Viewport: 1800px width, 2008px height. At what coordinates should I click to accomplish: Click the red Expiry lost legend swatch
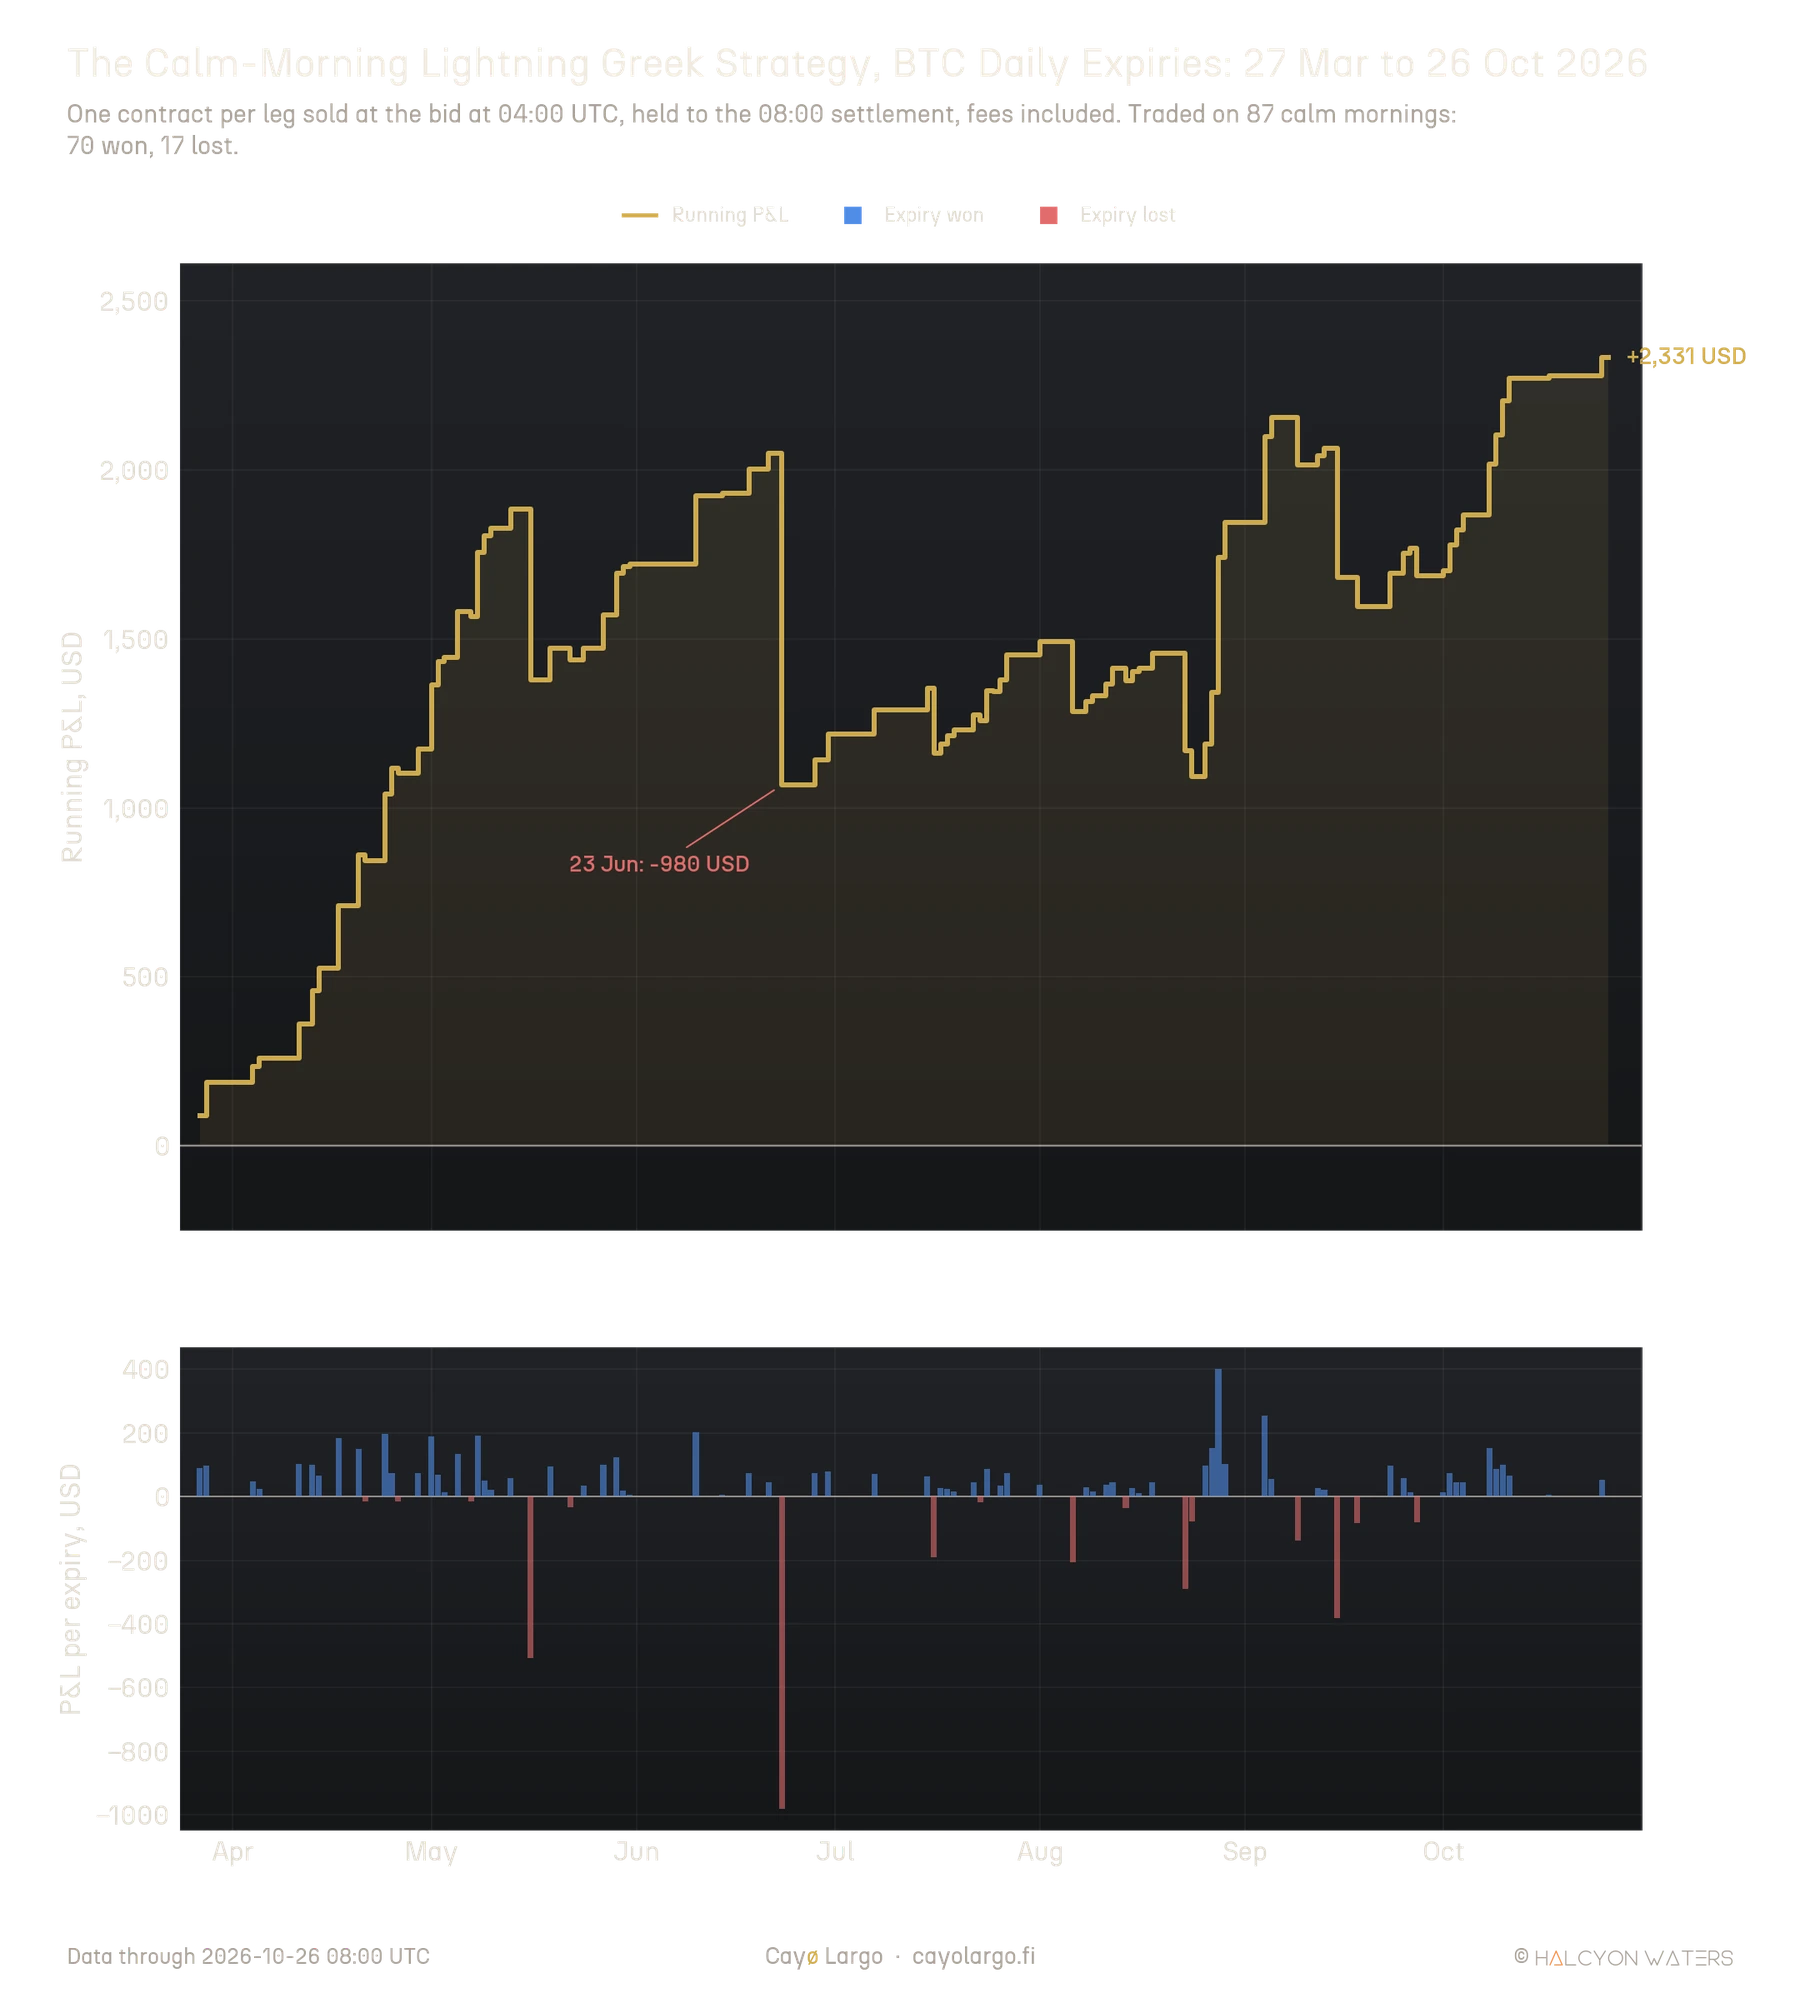coord(1048,215)
